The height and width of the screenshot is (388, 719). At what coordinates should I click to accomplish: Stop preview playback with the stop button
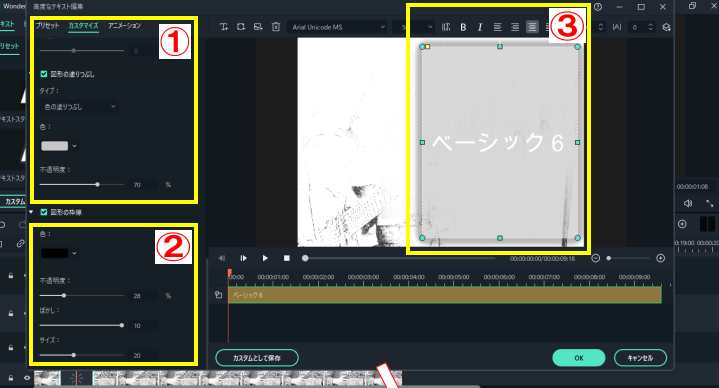pos(287,258)
